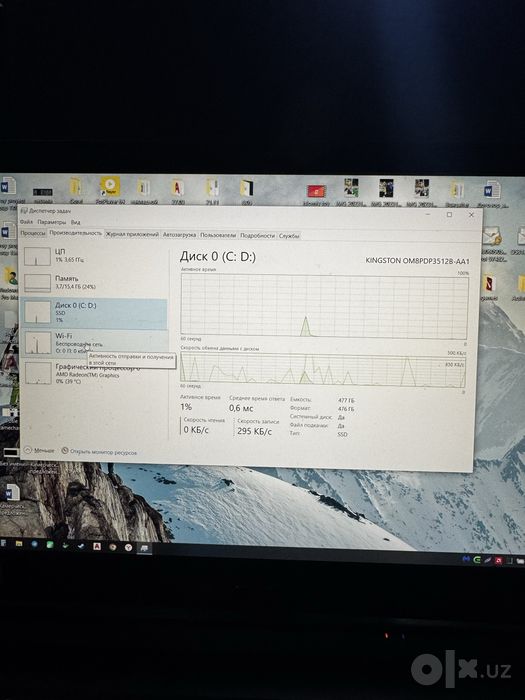The image size is (525, 700).
Task: Open File Explorer from the taskbar
Action: tap(19, 543)
